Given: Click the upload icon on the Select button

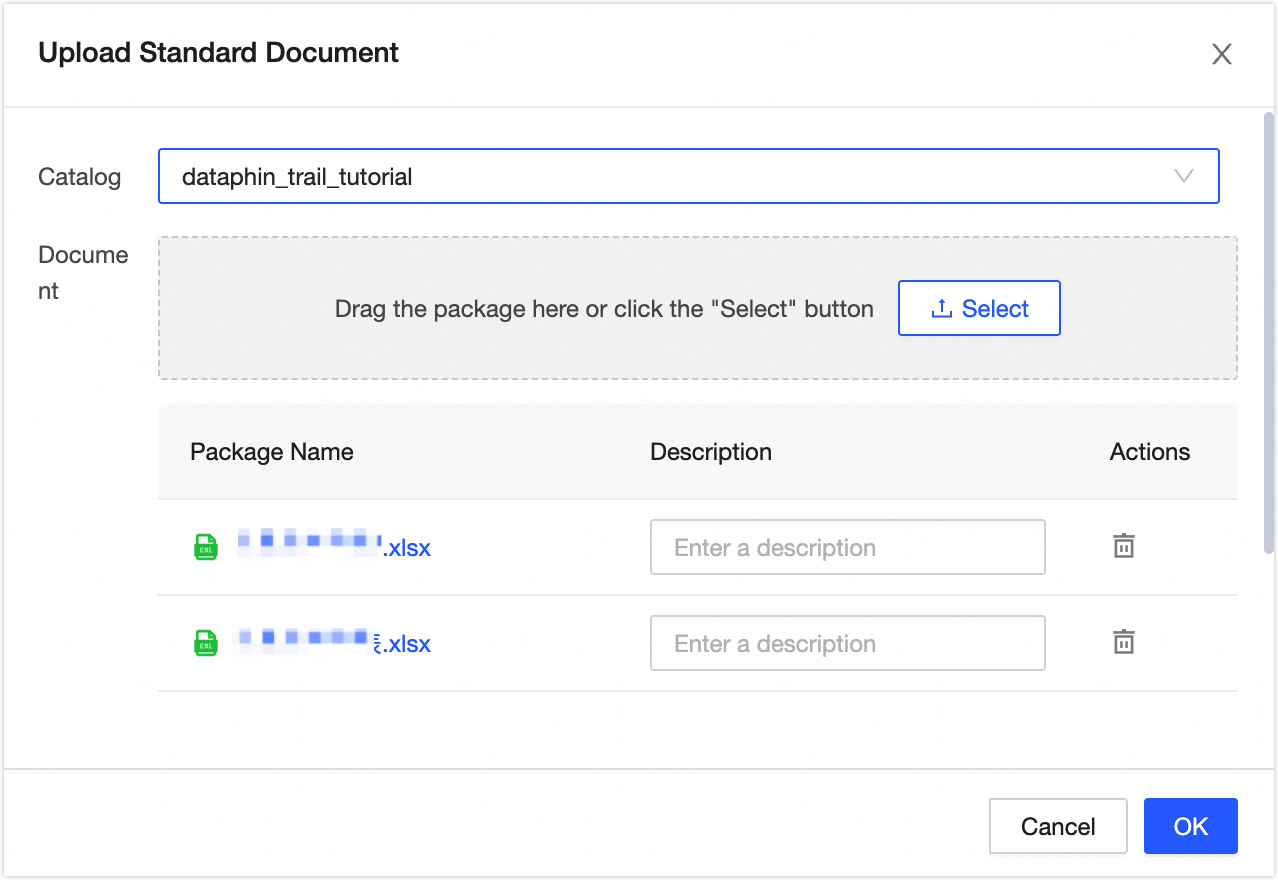Looking at the screenshot, I should point(940,309).
